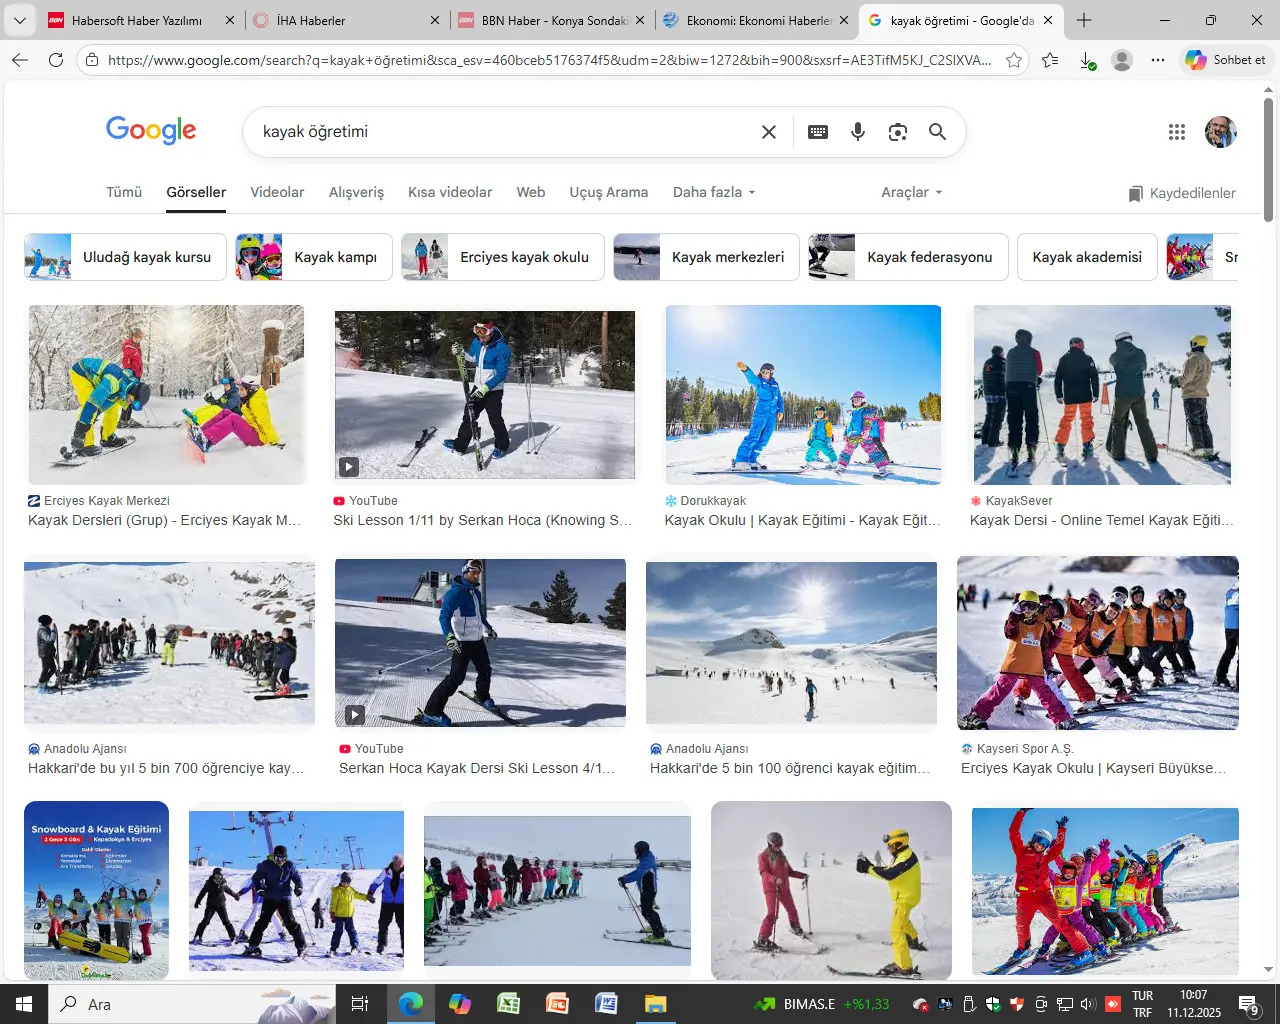1280x1024 pixels.
Task: Click the voice search microphone icon
Action: click(x=857, y=132)
